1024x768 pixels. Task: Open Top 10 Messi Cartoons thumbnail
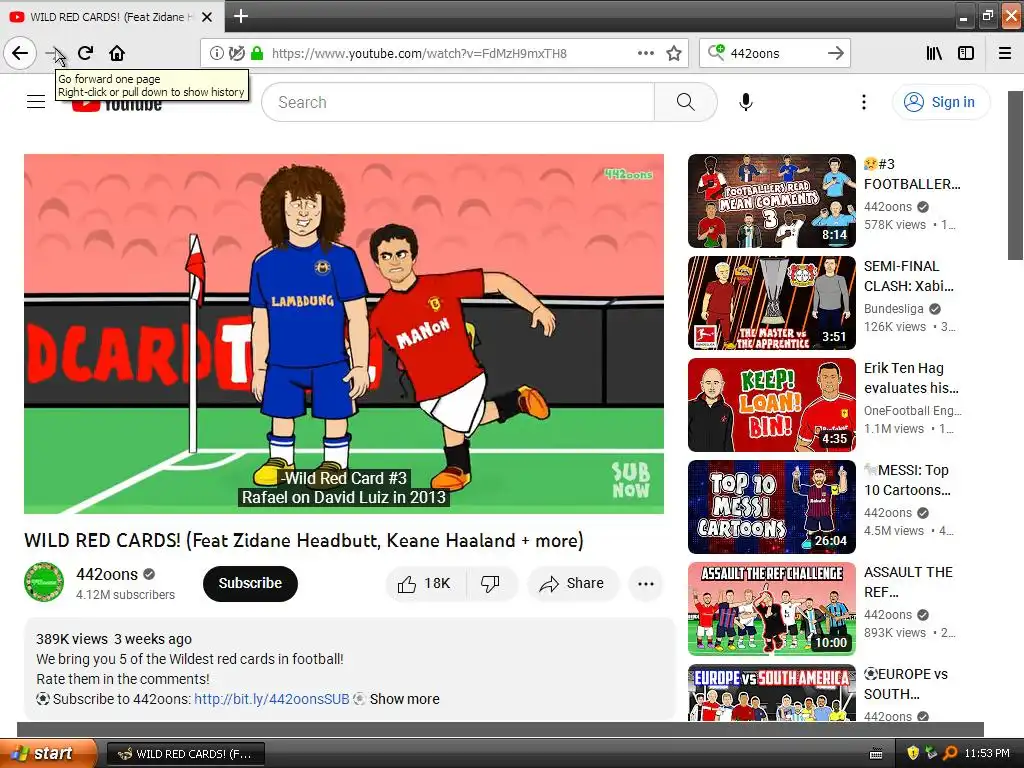coord(771,507)
